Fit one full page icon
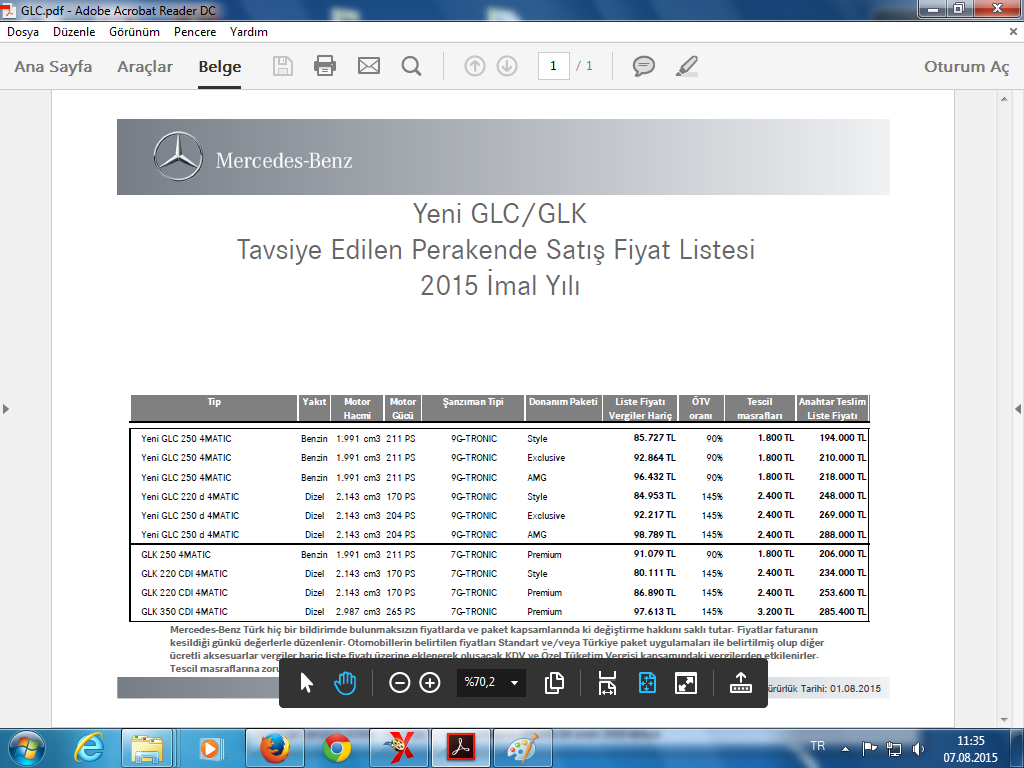1024x768 pixels. coord(647,683)
